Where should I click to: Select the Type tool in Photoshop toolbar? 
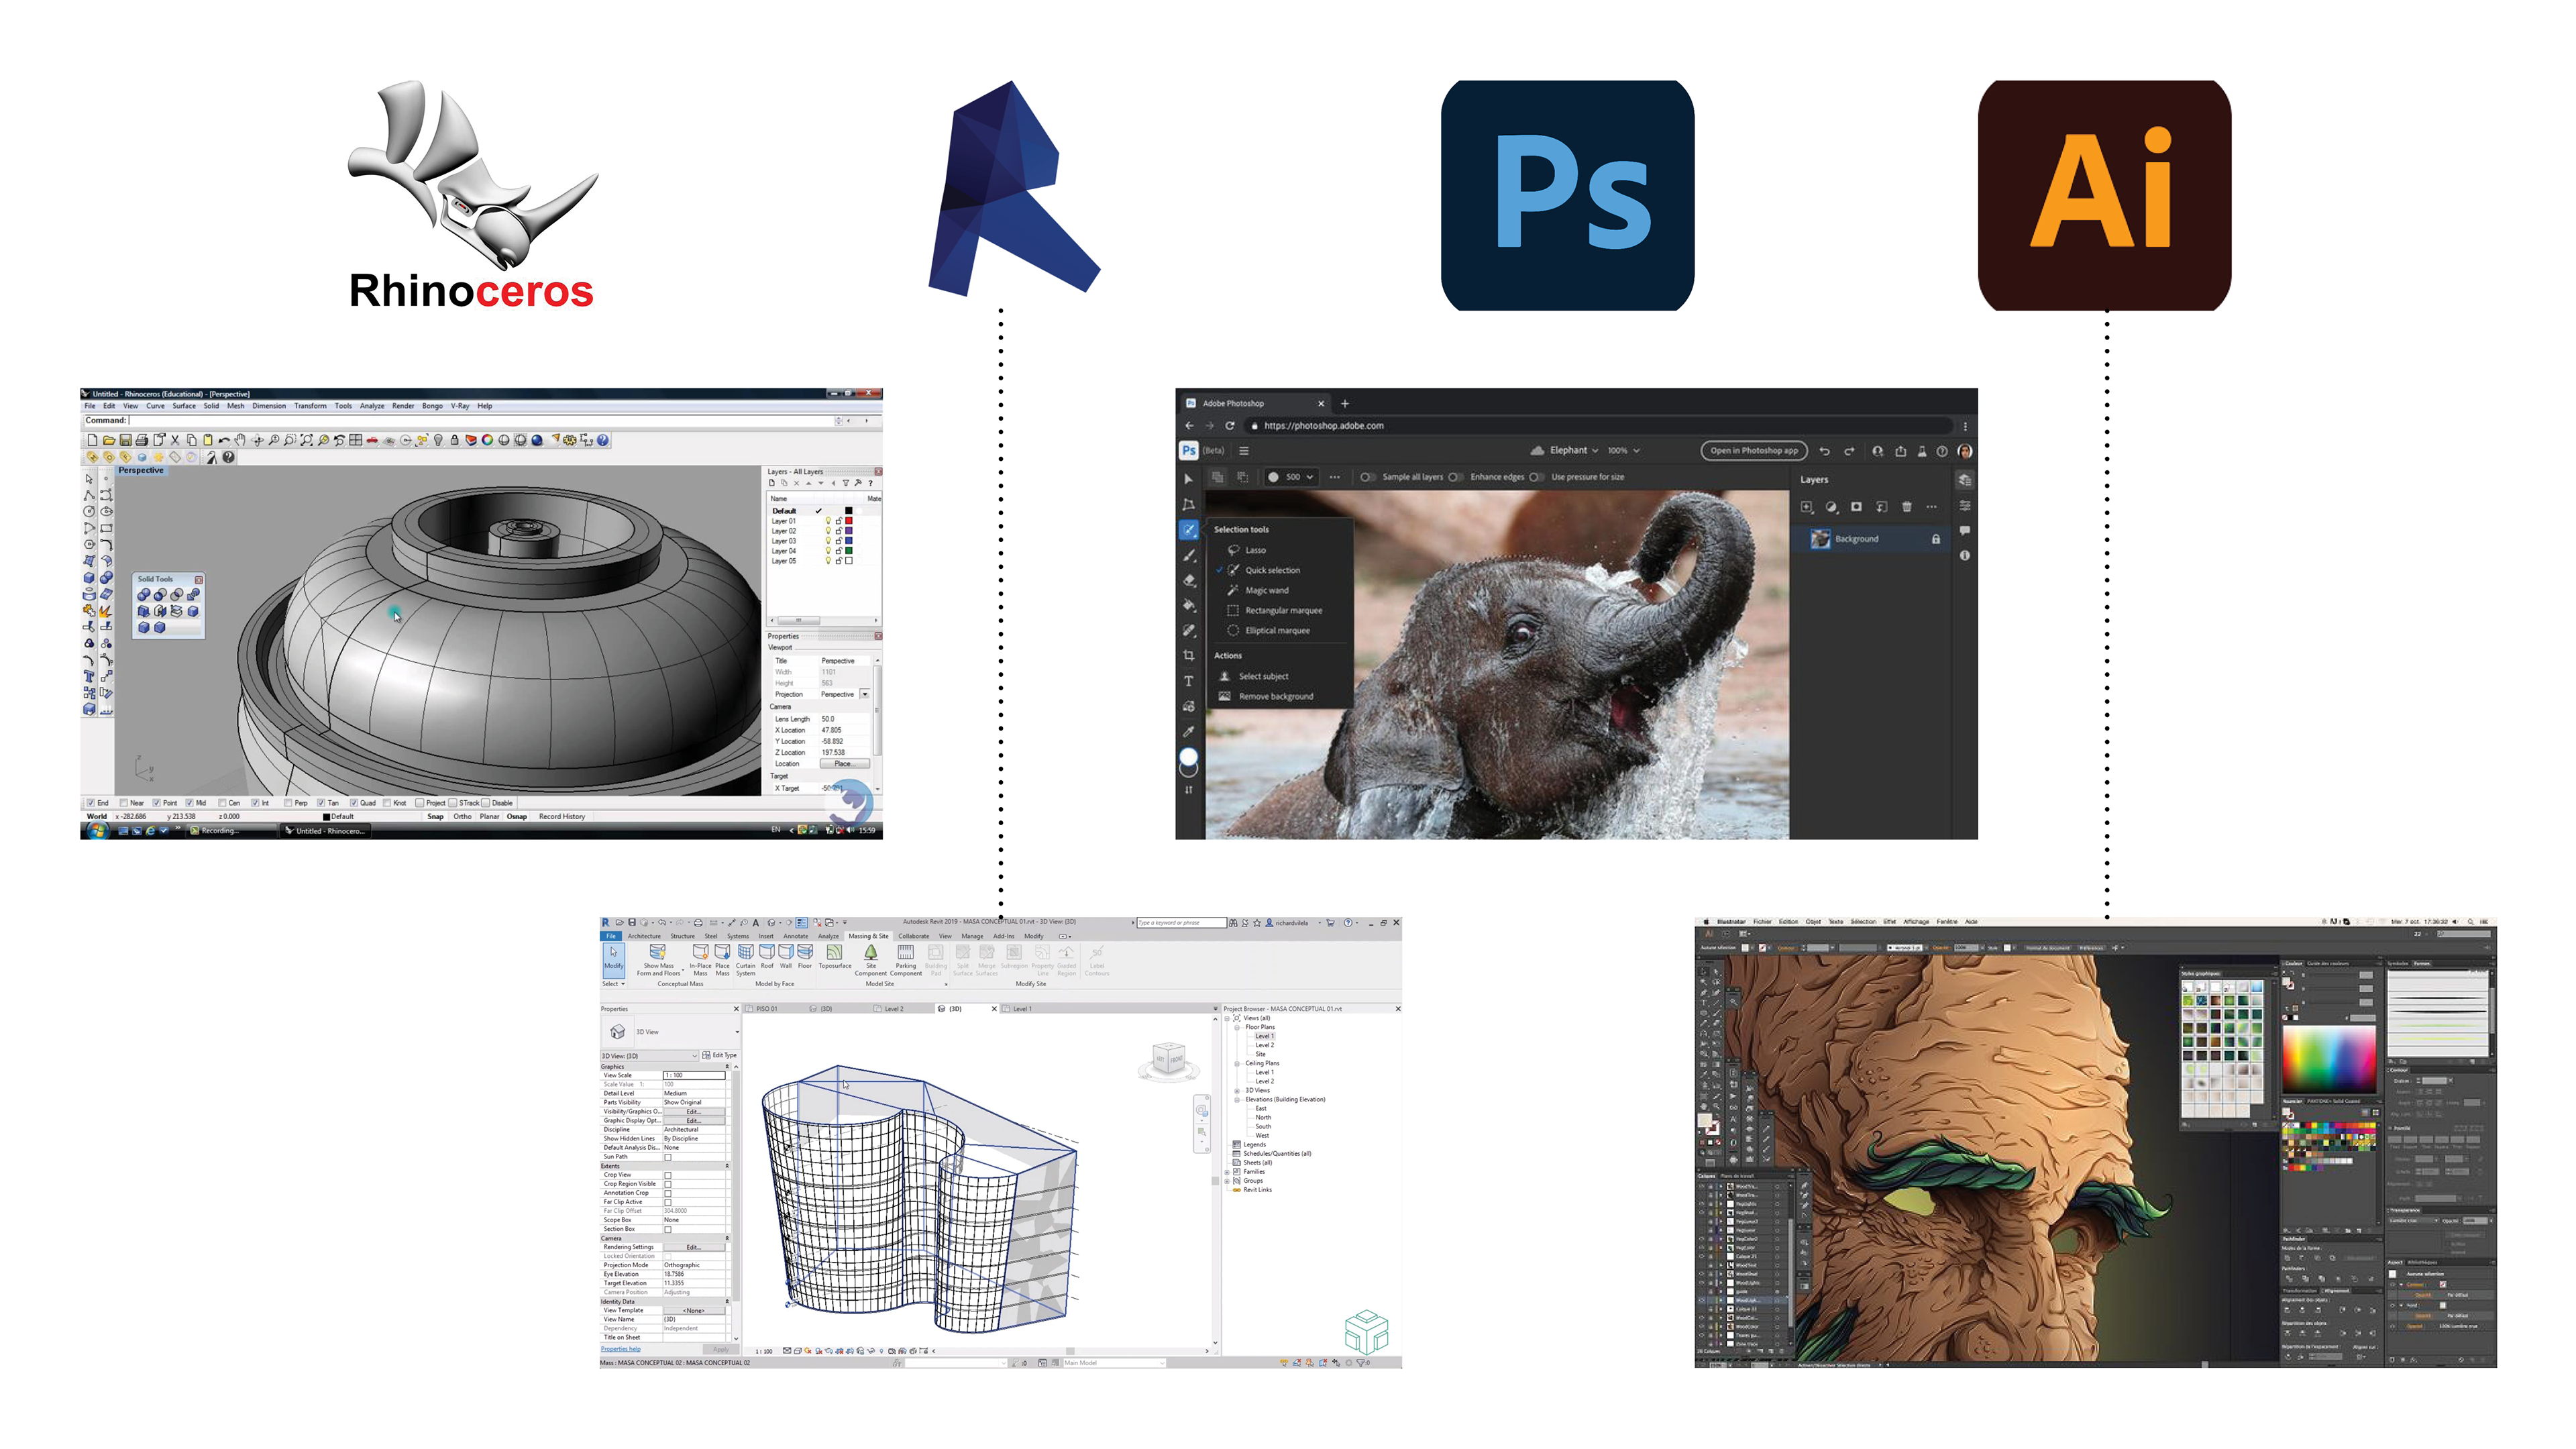coord(1189,681)
